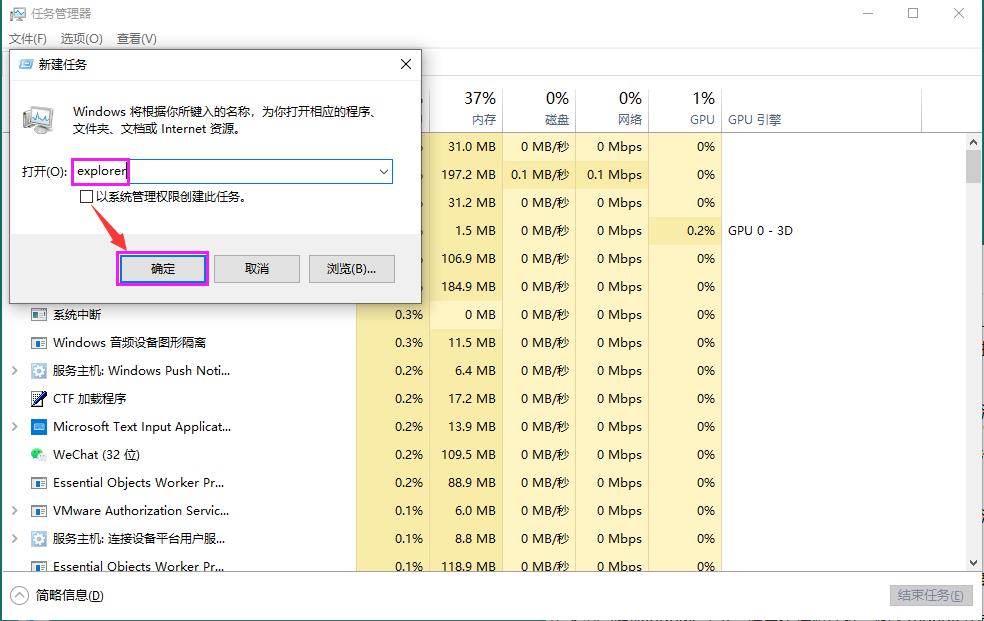Click the vertical scrollbar thumb
Image resolution: width=984 pixels, height=621 pixels.
(973, 167)
